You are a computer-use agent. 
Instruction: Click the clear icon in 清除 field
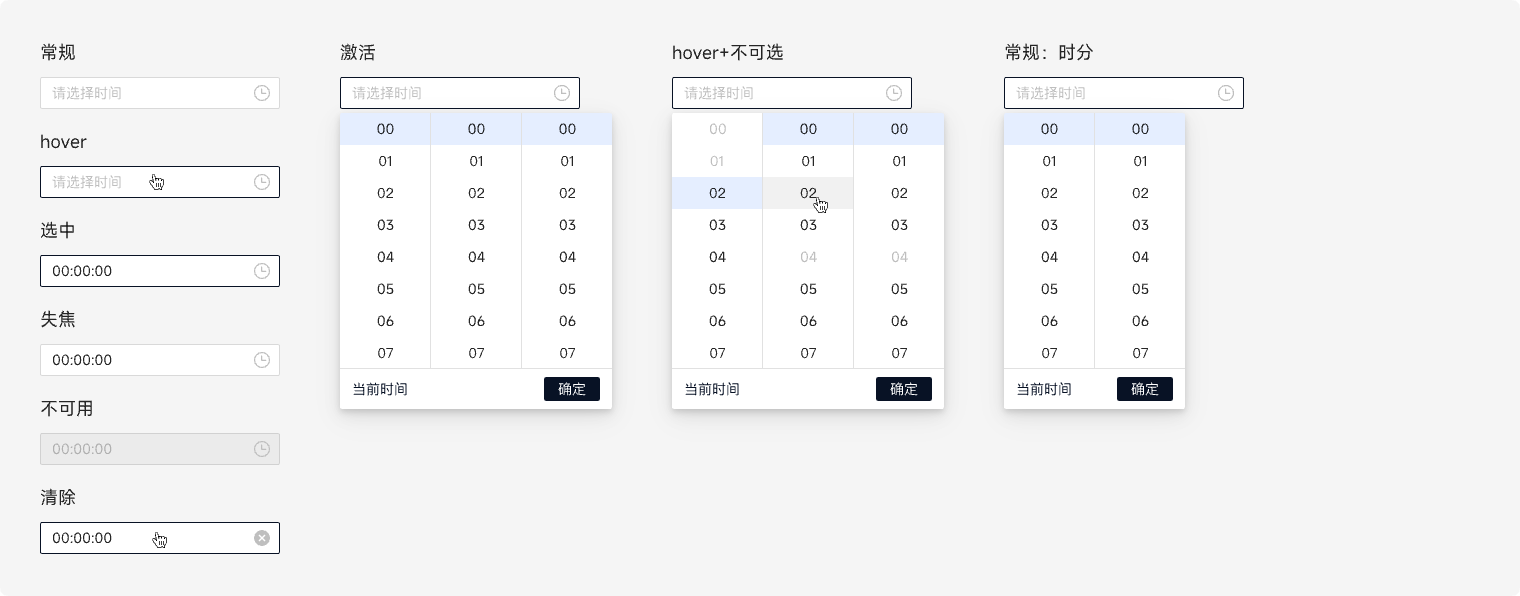coord(262,538)
